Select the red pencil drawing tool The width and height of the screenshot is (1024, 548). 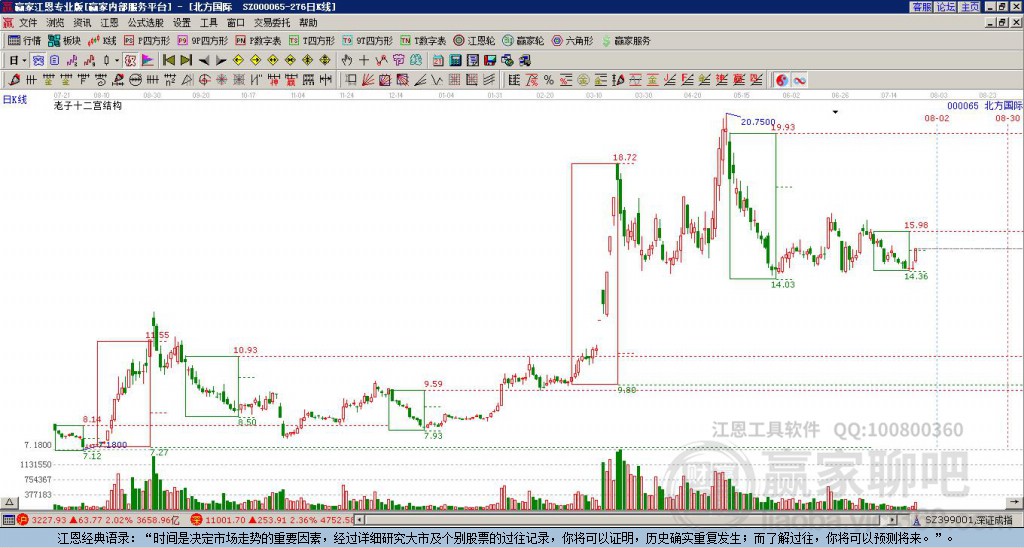pos(14,80)
